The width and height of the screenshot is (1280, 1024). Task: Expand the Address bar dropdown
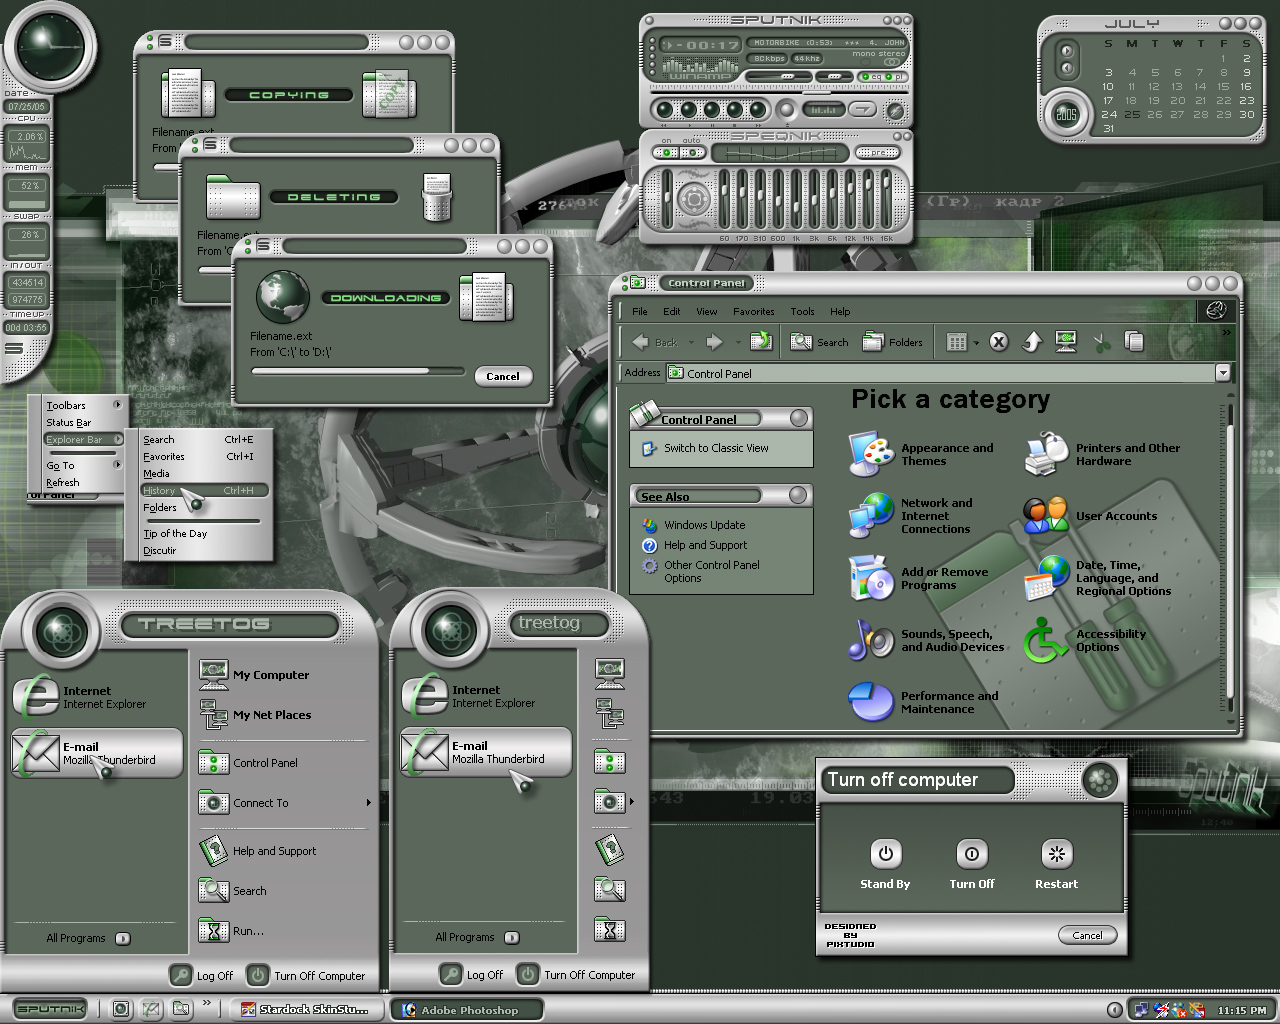[x=1223, y=373]
